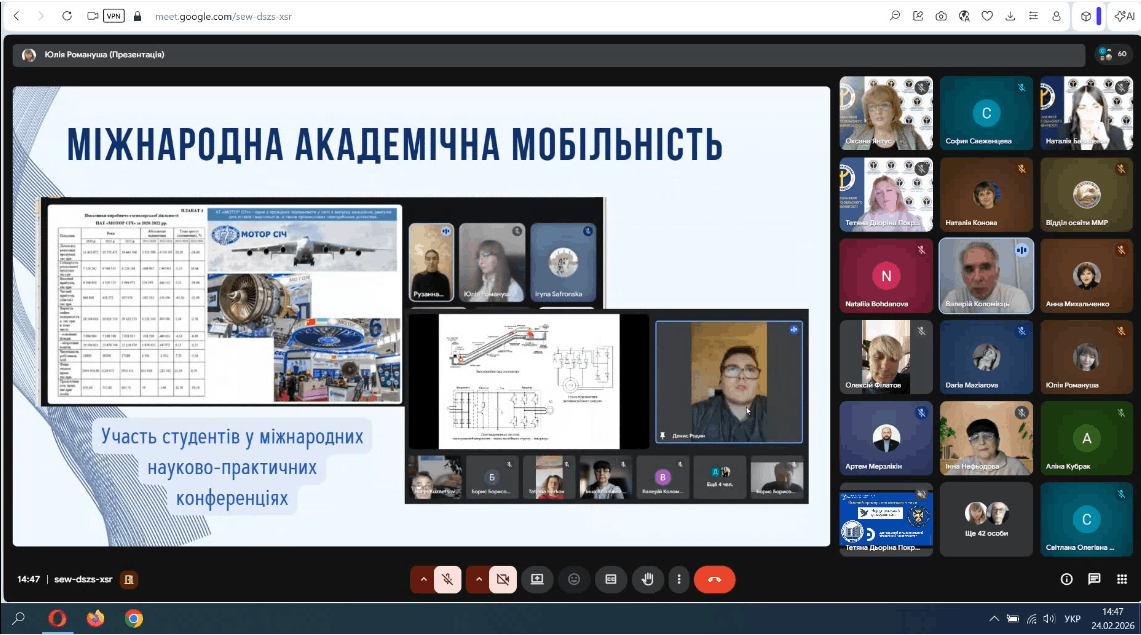The height and width of the screenshot is (635, 1141).
Task: Open Firefox from the Windows taskbar
Action: (95, 618)
